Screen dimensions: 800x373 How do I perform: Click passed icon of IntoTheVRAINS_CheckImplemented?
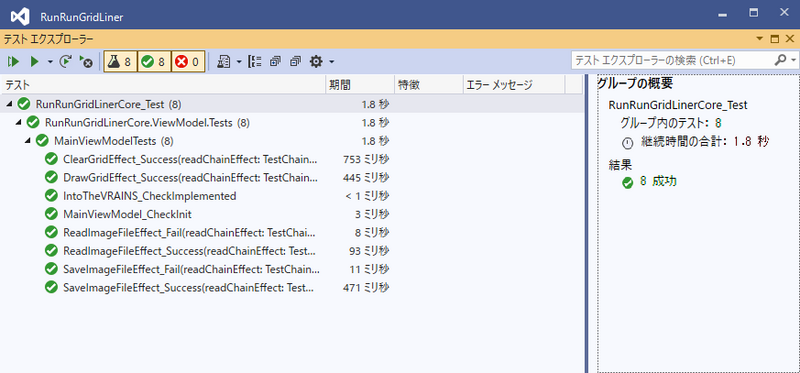[51, 195]
